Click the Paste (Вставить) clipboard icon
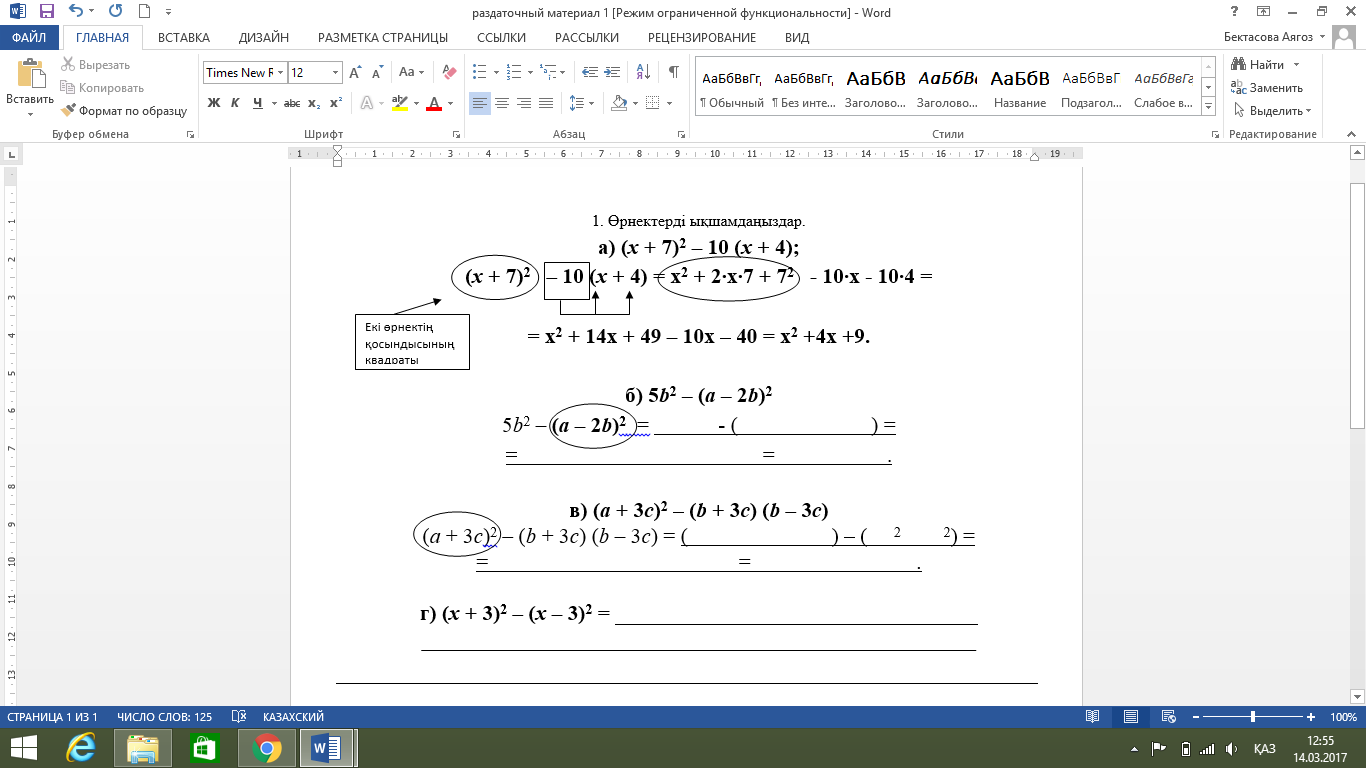The height and width of the screenshot is (768, 1366). click(x=30, y=75)
